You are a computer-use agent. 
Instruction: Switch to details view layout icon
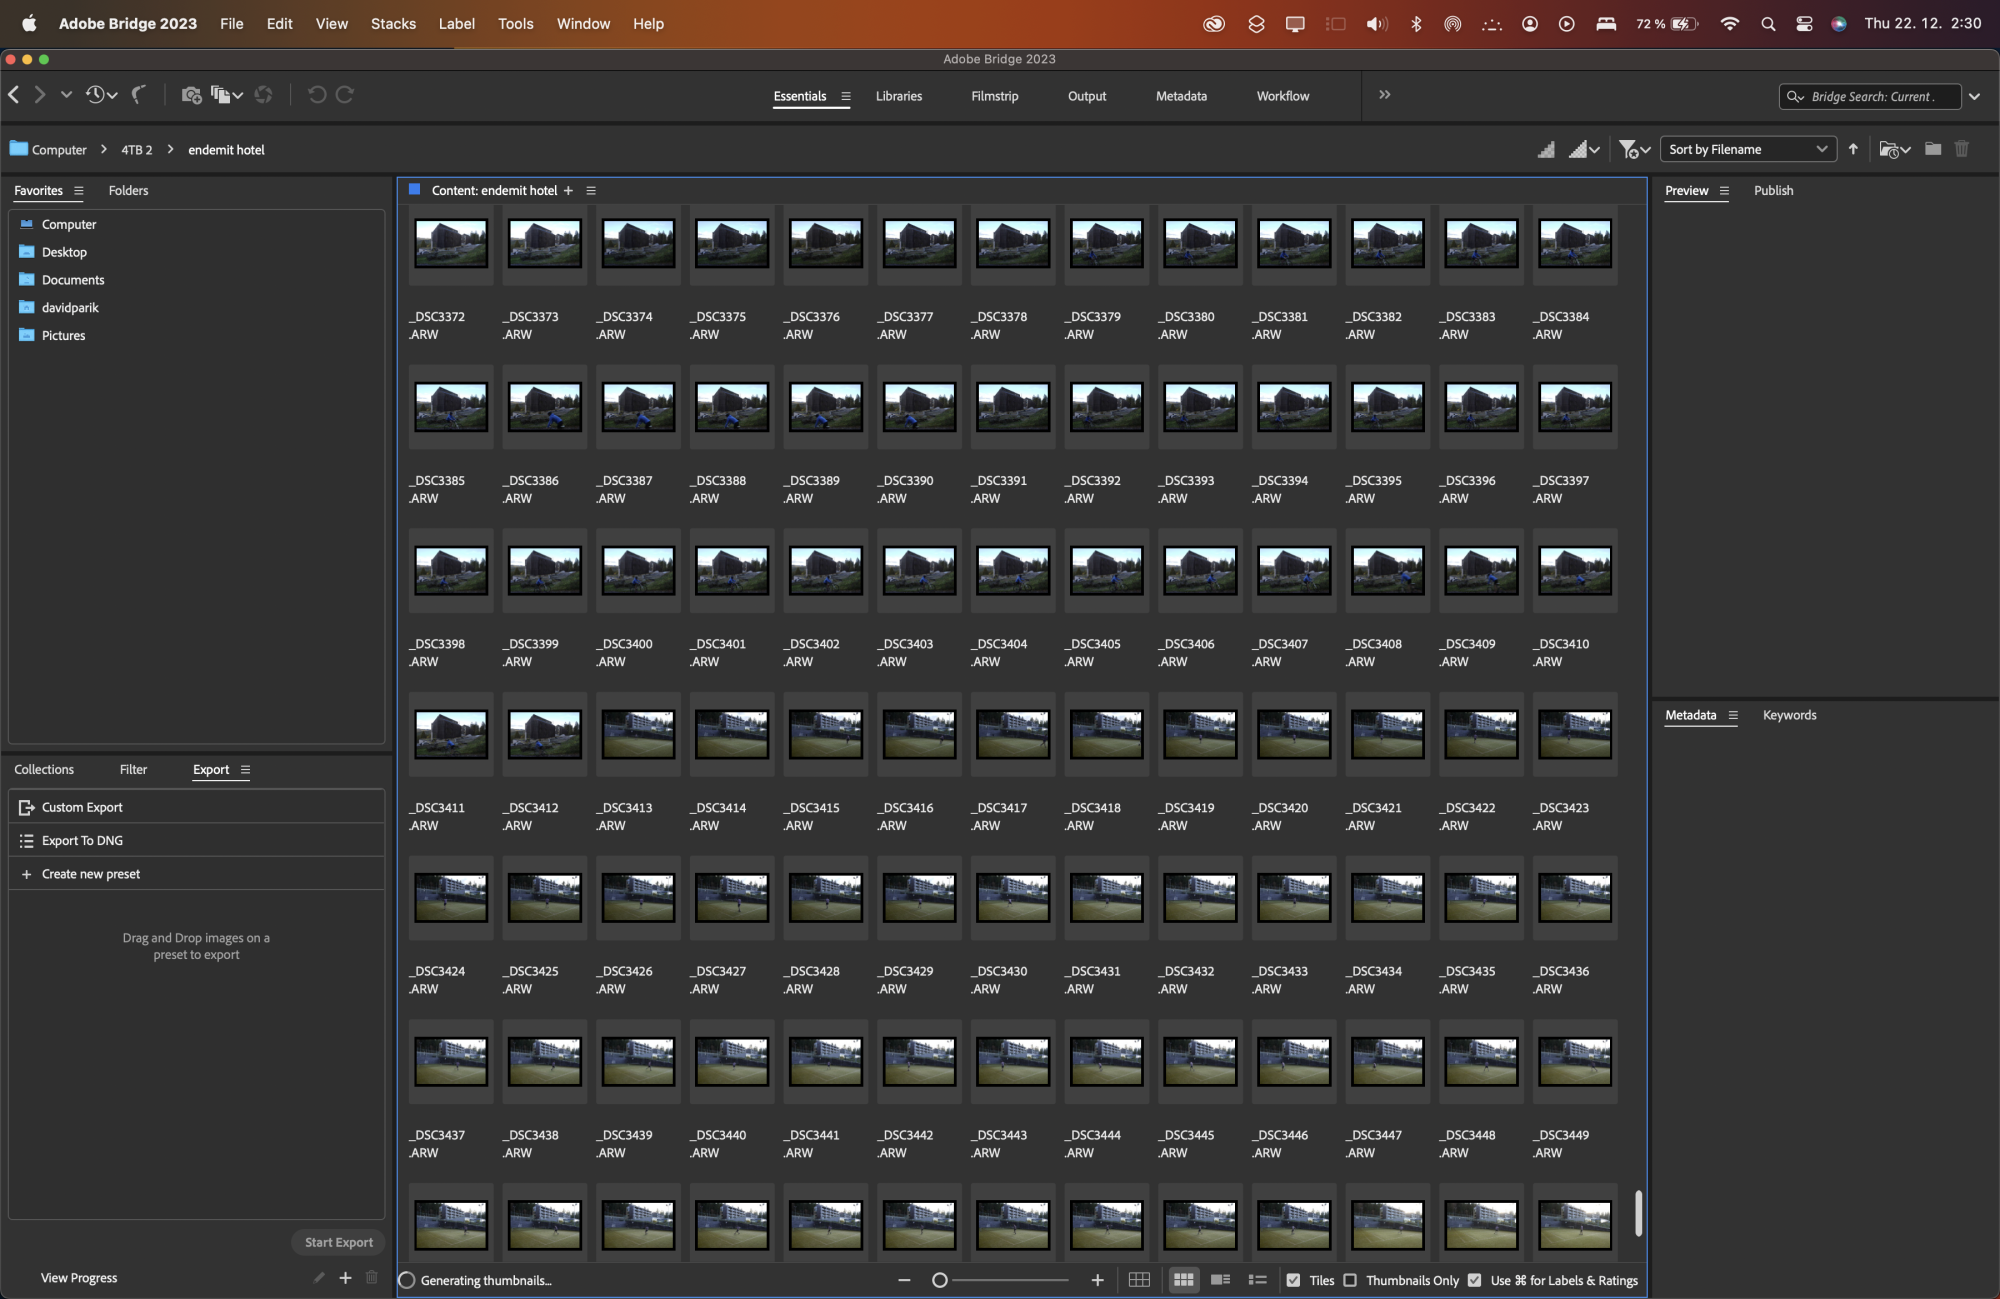1220,1280
